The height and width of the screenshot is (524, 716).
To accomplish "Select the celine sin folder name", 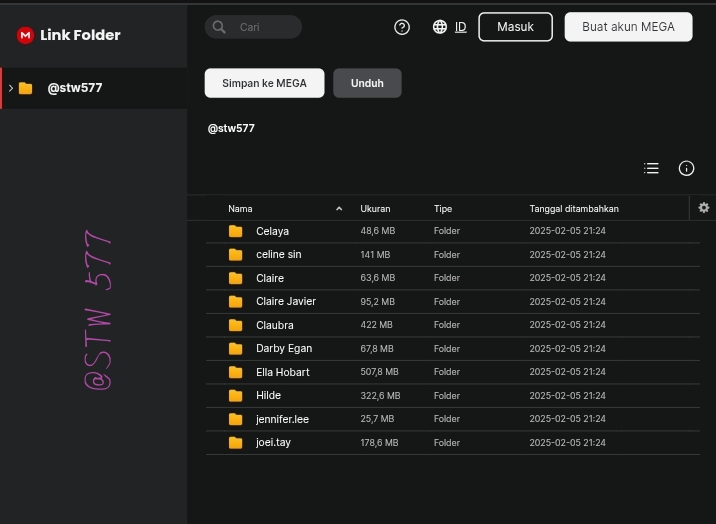I will pos(279,255).
